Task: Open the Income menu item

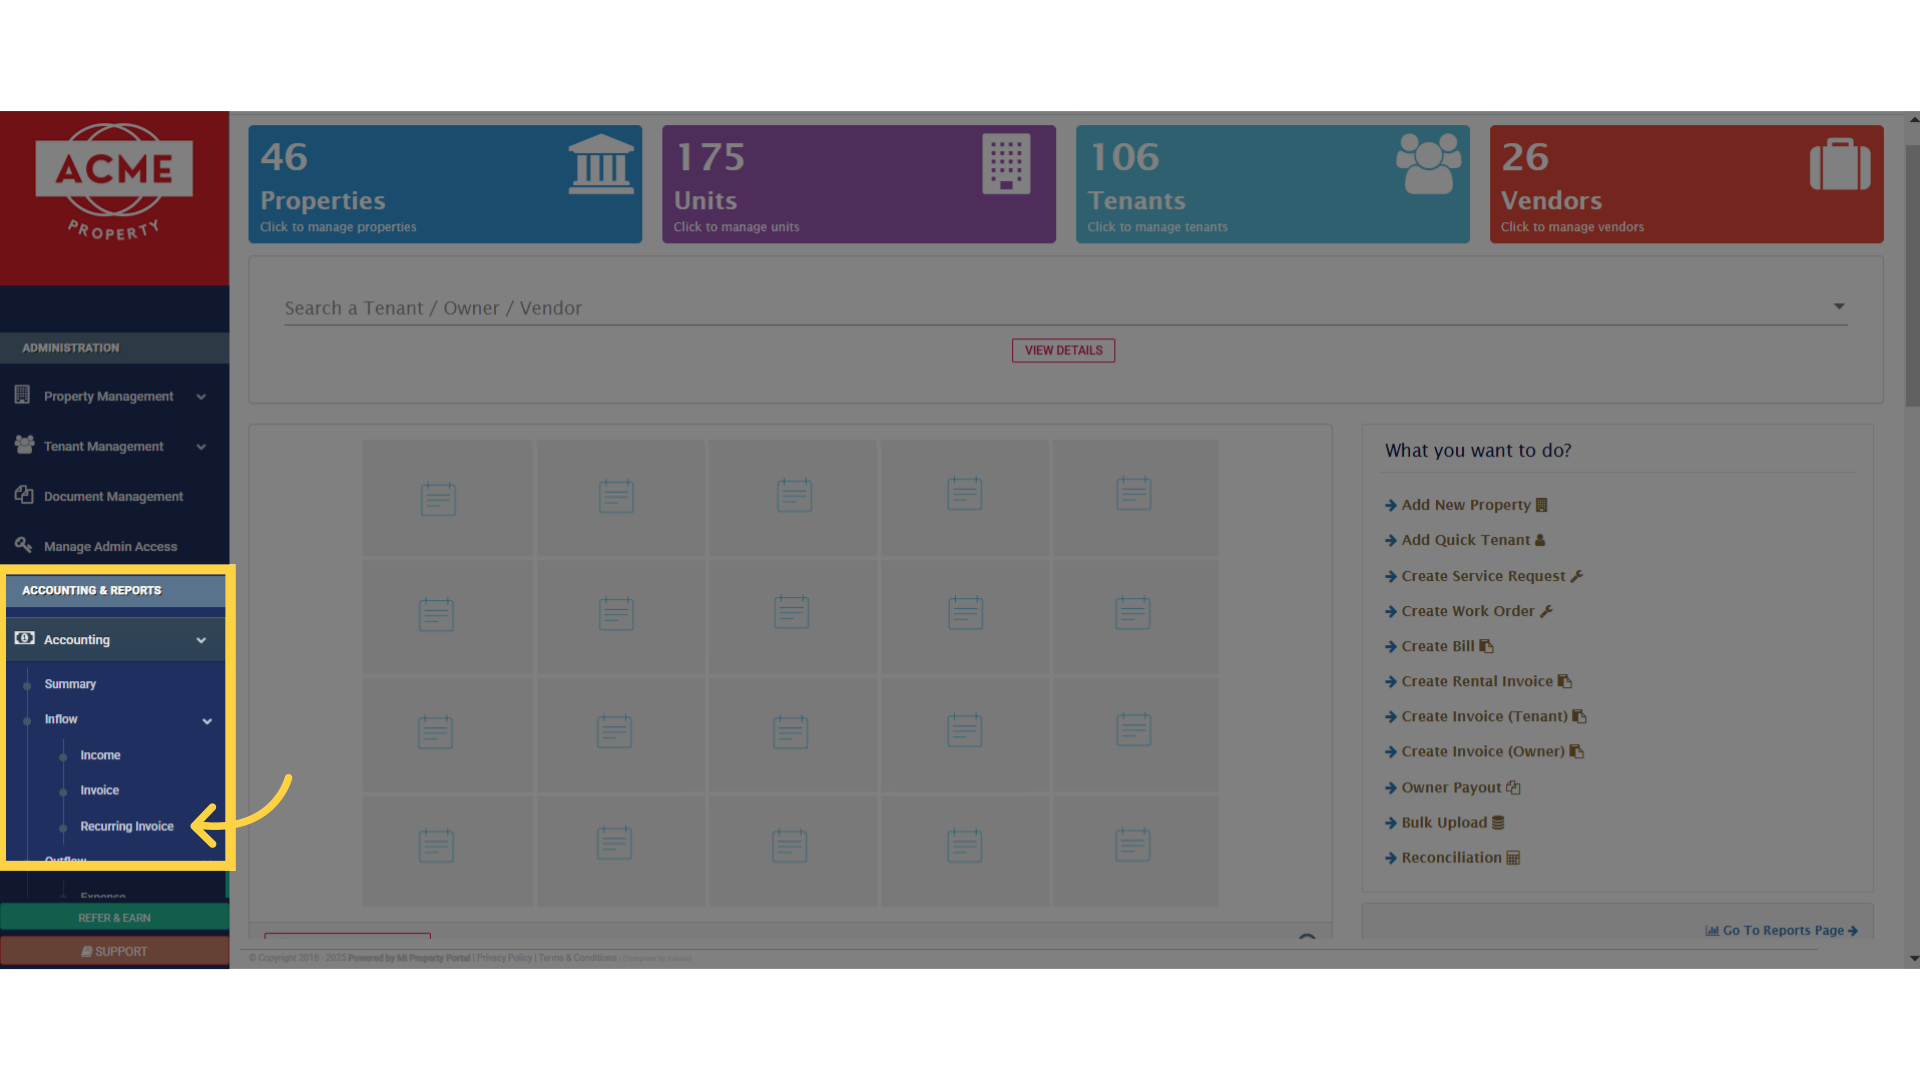Action: [100, 755]
